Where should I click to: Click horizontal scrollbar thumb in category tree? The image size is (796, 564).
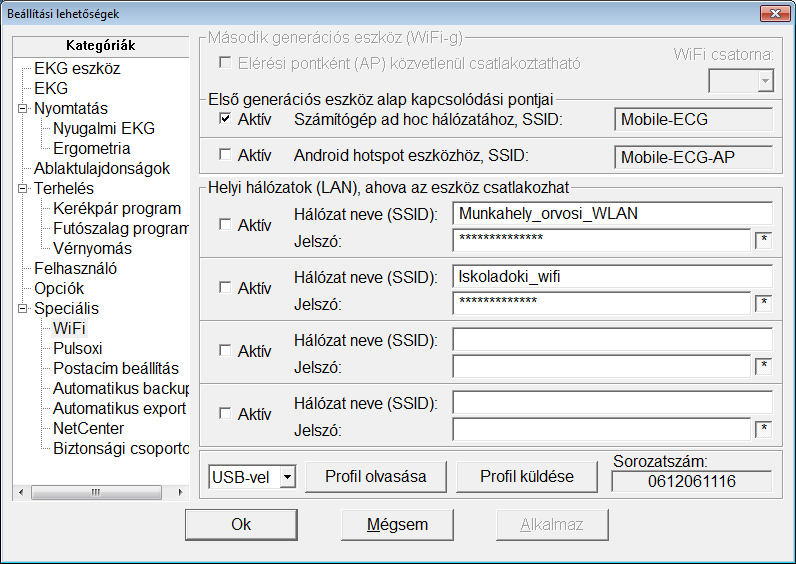96,492
